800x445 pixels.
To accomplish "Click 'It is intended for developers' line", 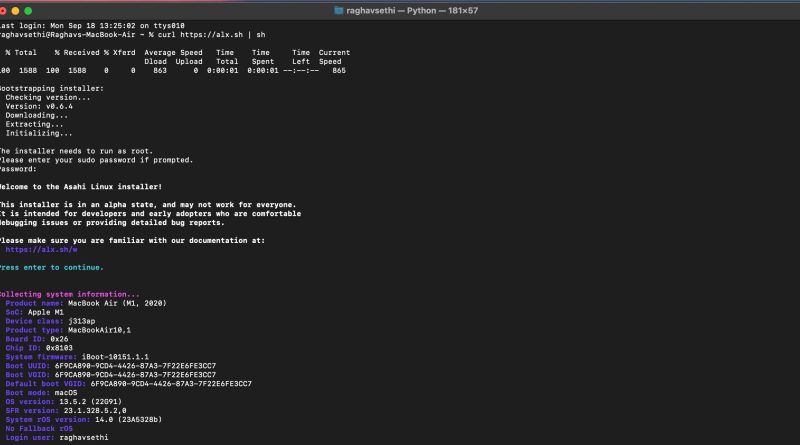I will click(x=151, y=214).
